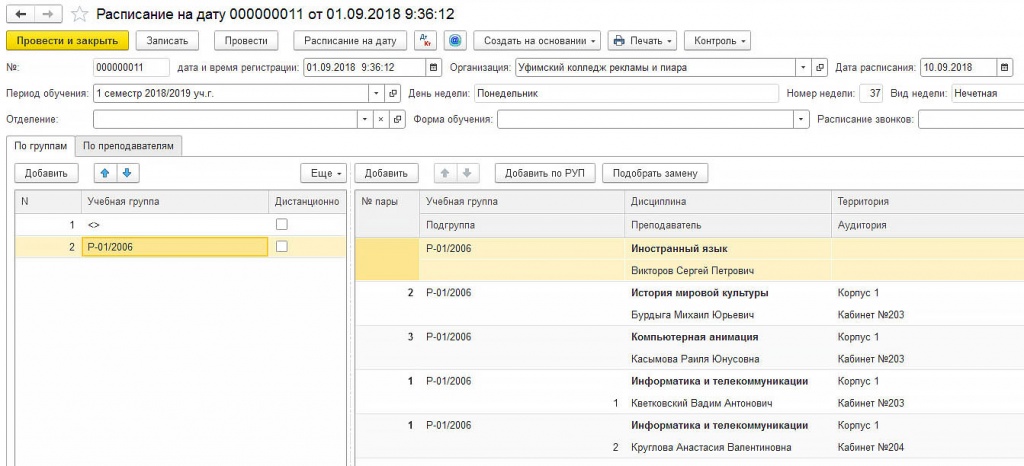
Task: Click the История мировой культуры cell
Action: pyautogui.click(x=728, y=293)
